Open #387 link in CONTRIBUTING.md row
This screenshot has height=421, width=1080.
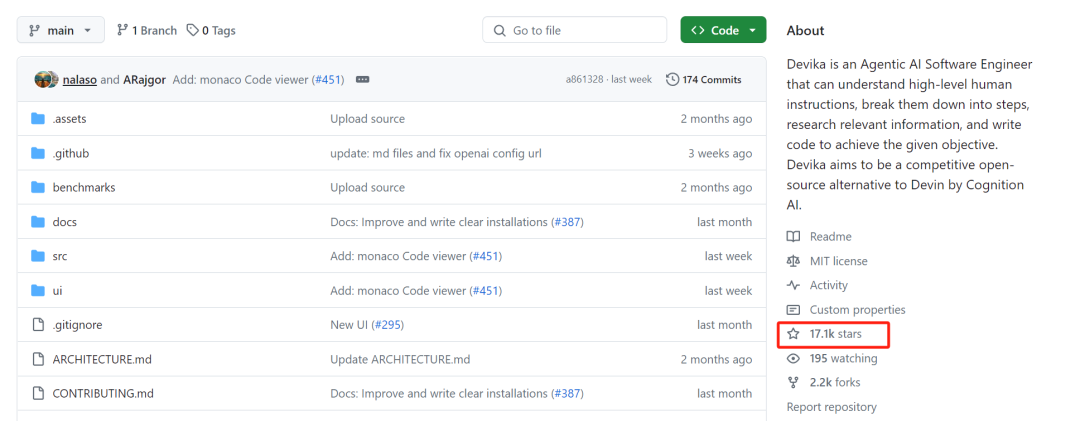click(x=568, y=393)
